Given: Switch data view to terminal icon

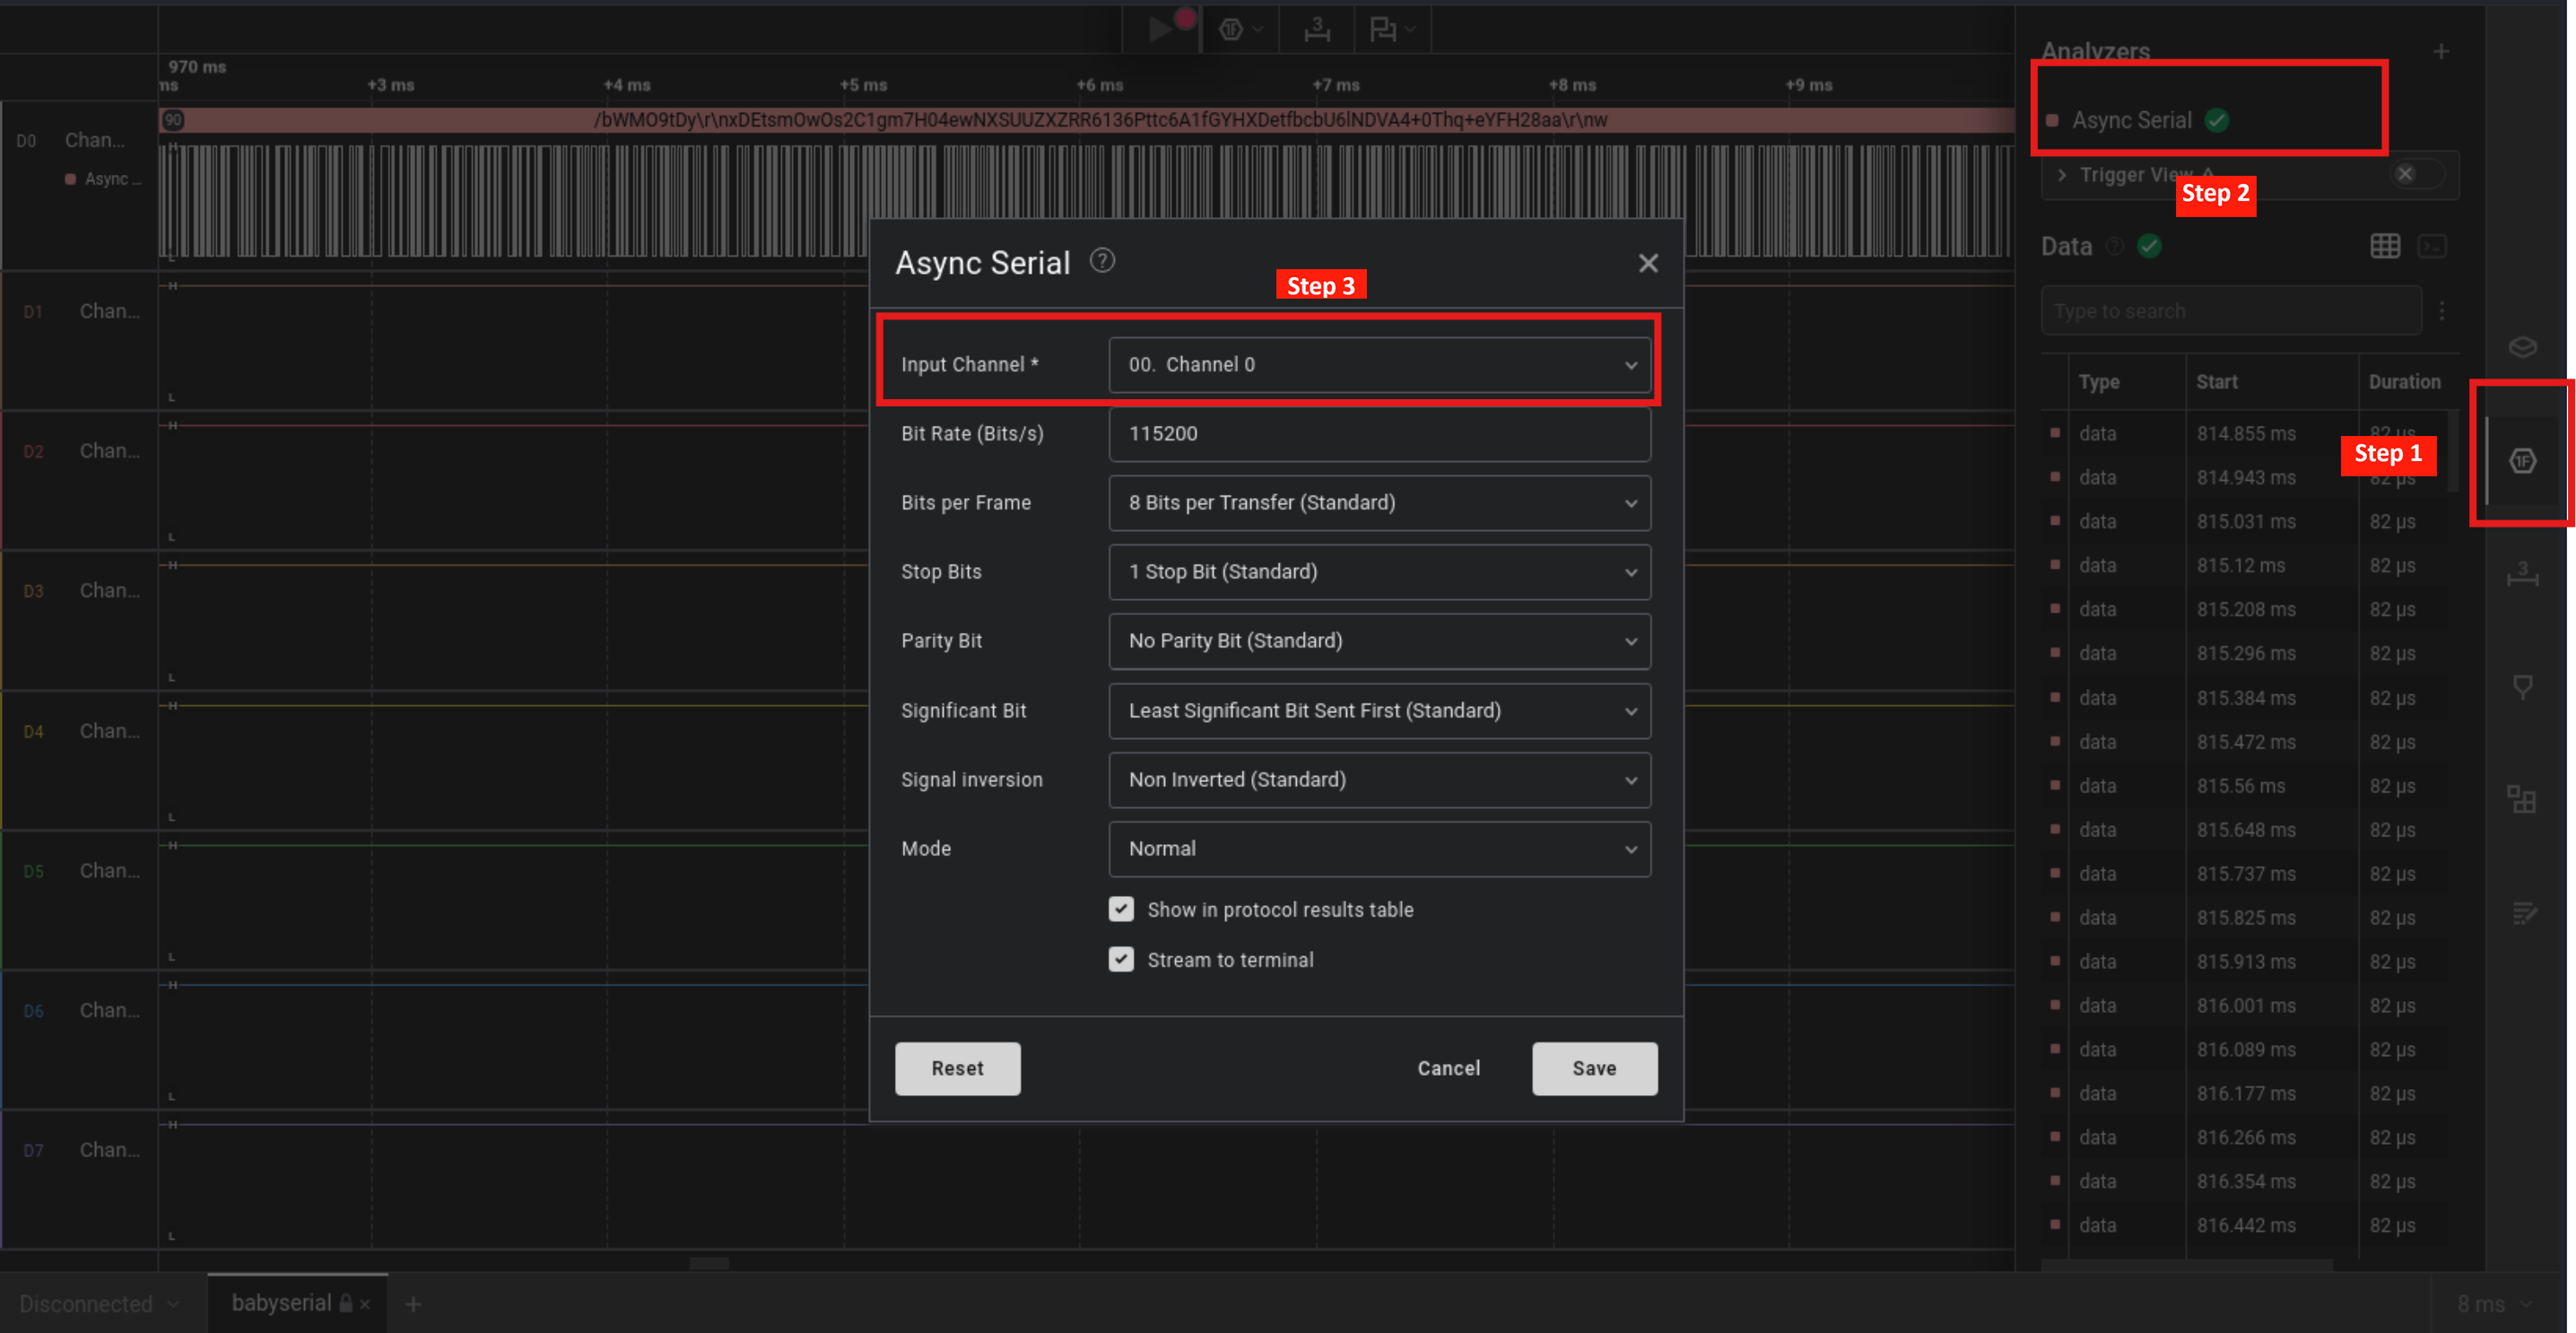Looking at the screenshot, I should coord(2432,246).
